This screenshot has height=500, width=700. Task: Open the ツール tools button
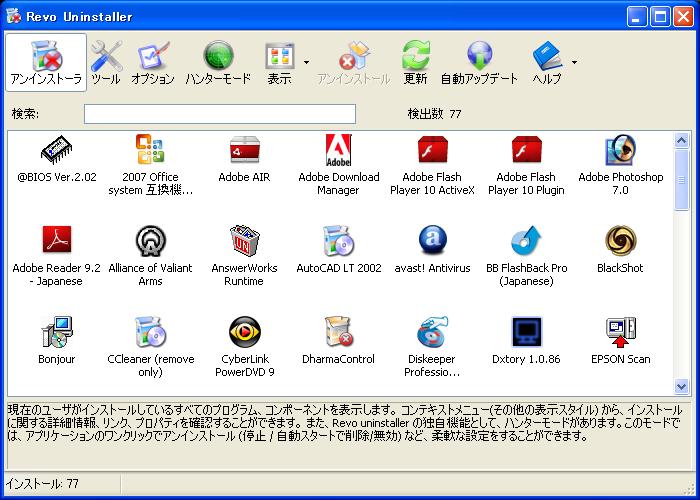106,62
